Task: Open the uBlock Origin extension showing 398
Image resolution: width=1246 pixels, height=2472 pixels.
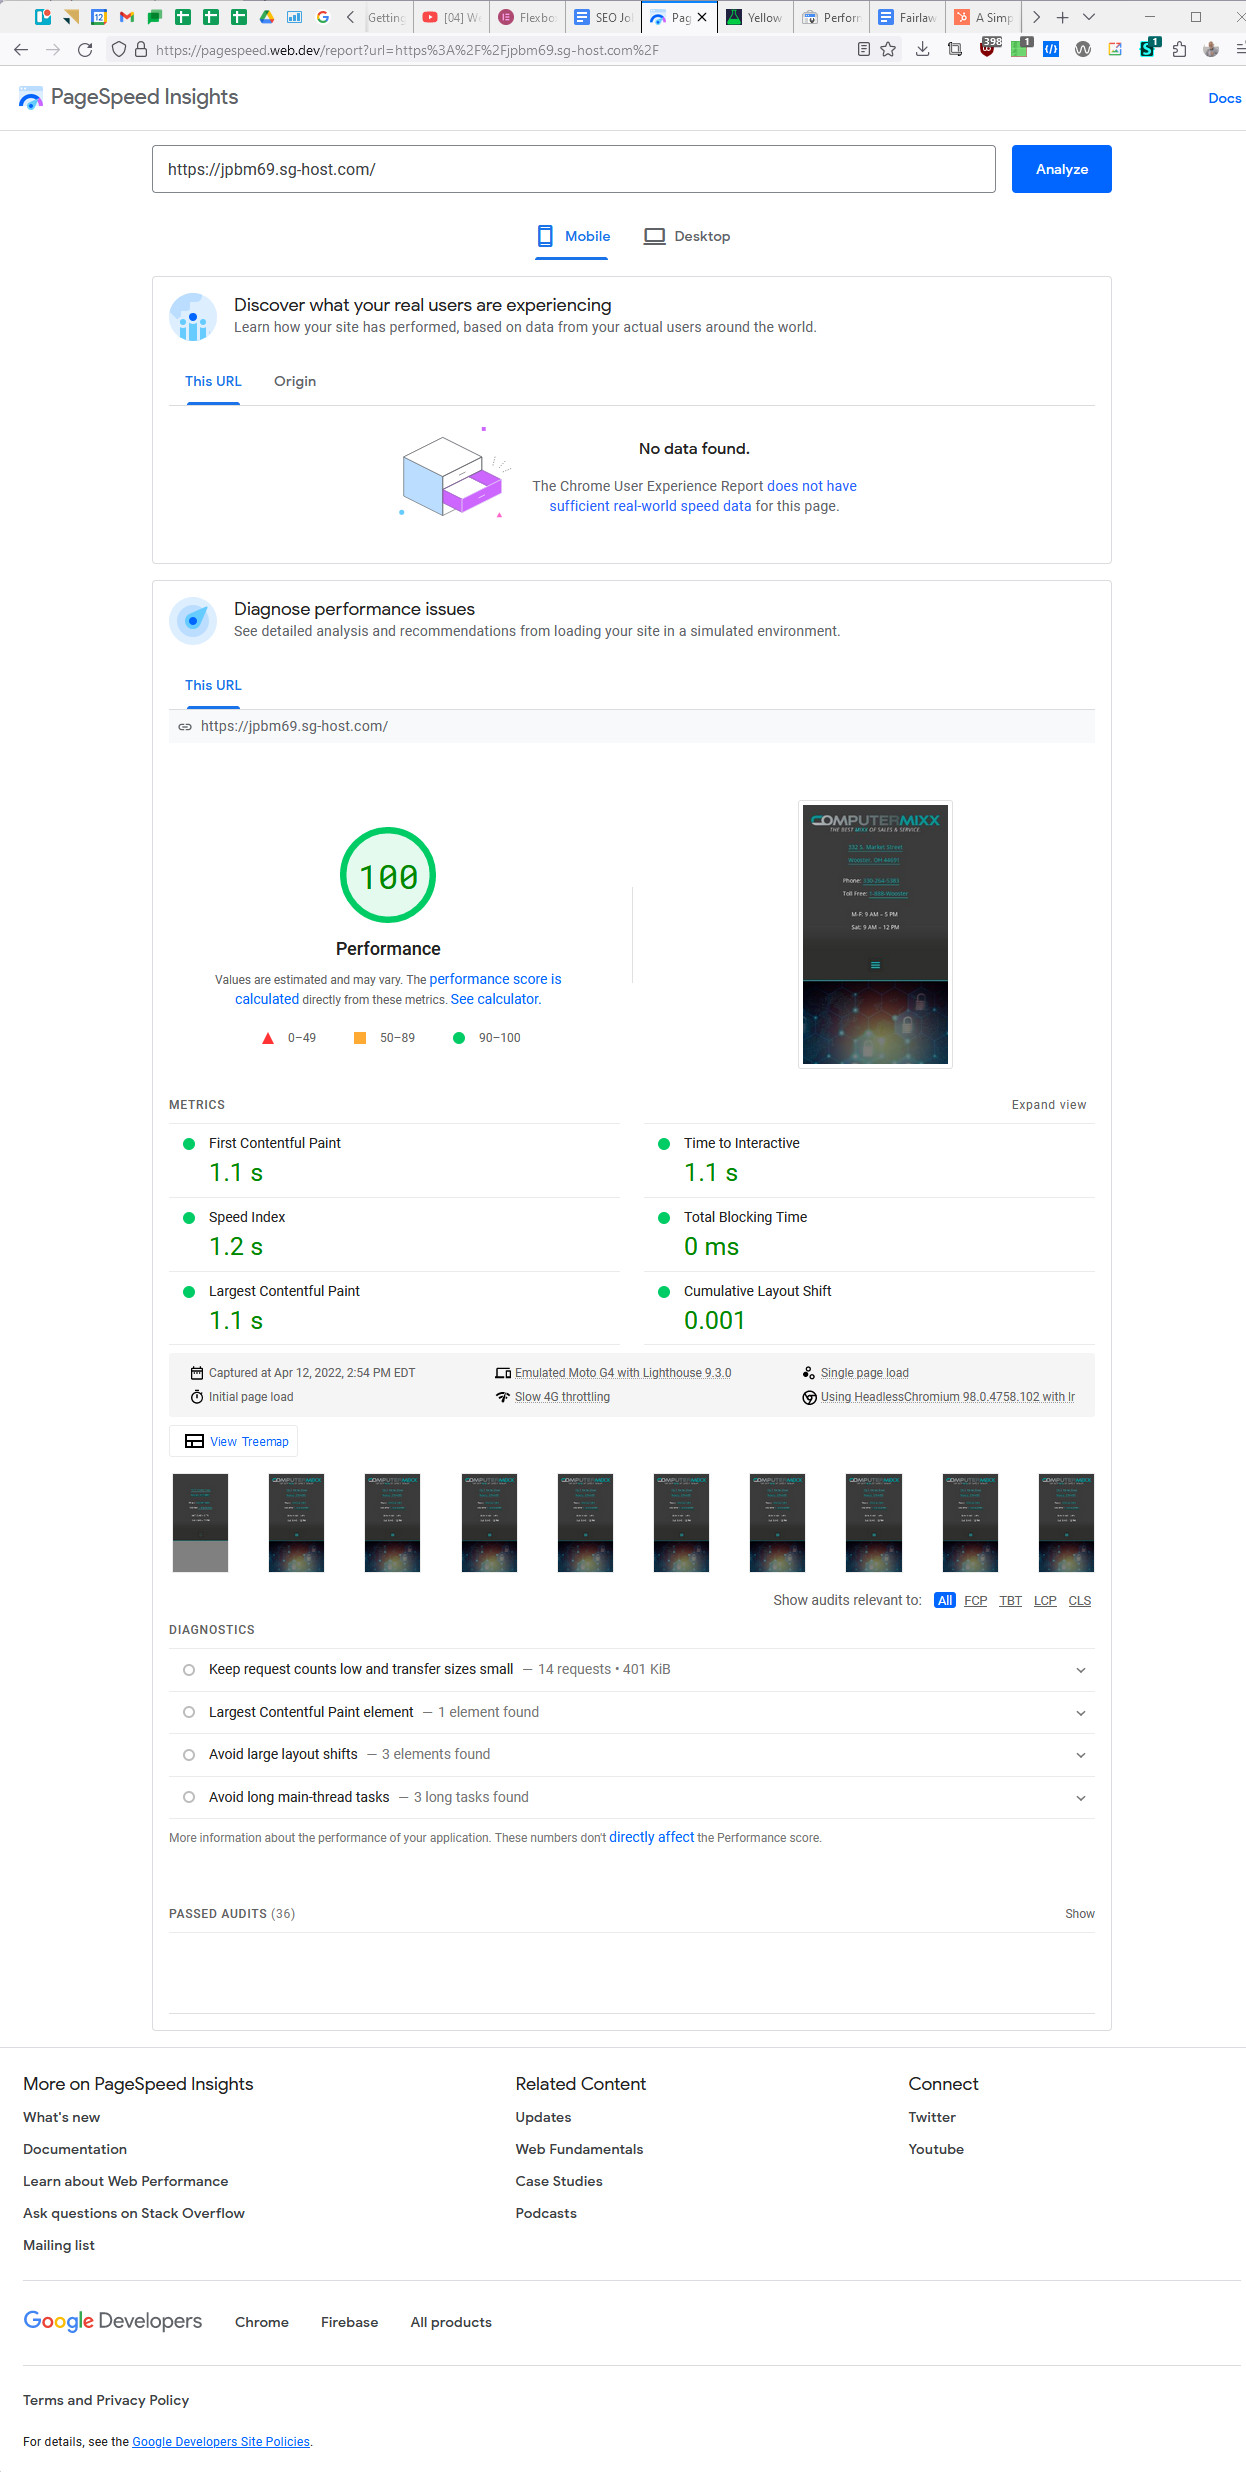Action: pyautogui.click(x=988, y=48)
